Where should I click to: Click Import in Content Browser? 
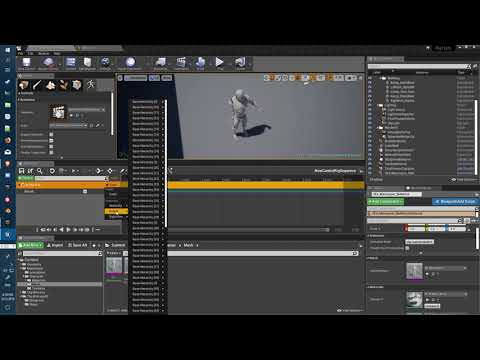55,245
